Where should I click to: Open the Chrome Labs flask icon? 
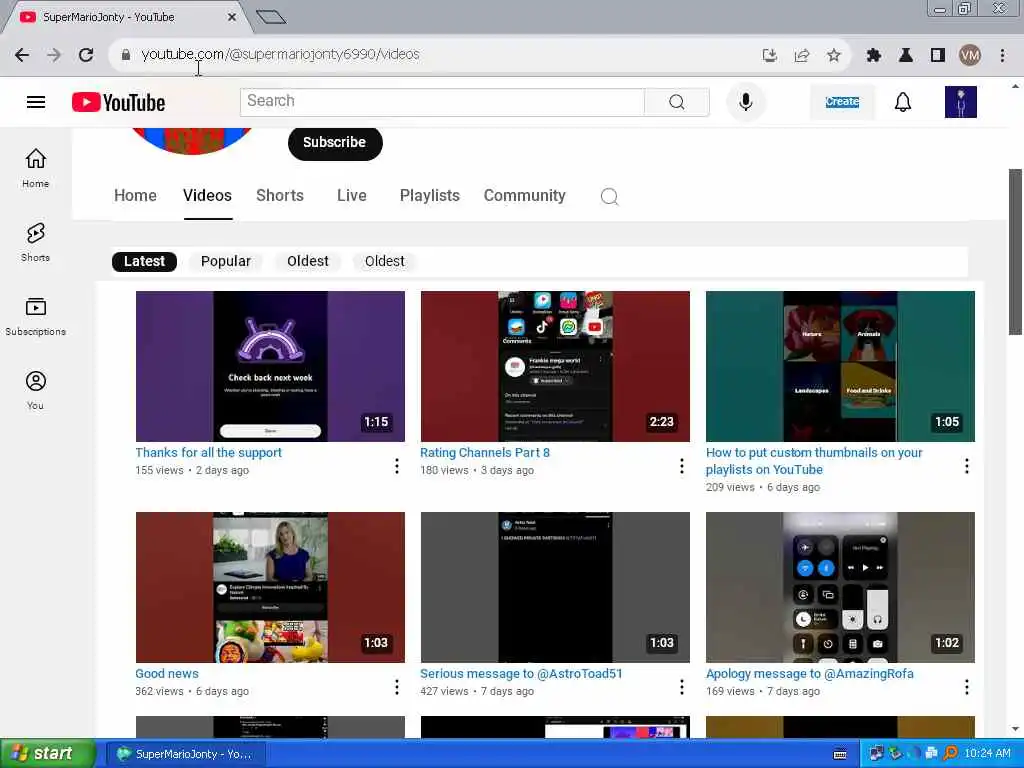pos(905,55)
